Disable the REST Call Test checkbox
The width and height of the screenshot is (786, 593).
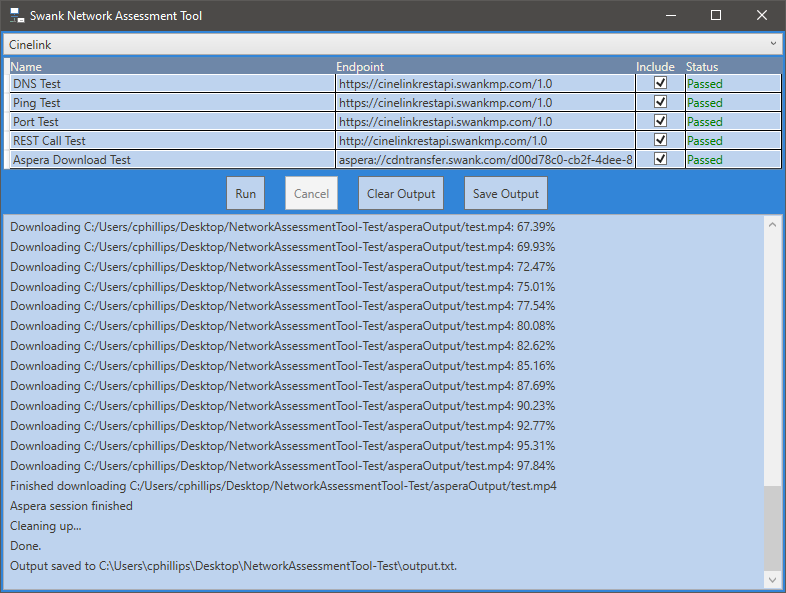[x=660, y=140]
